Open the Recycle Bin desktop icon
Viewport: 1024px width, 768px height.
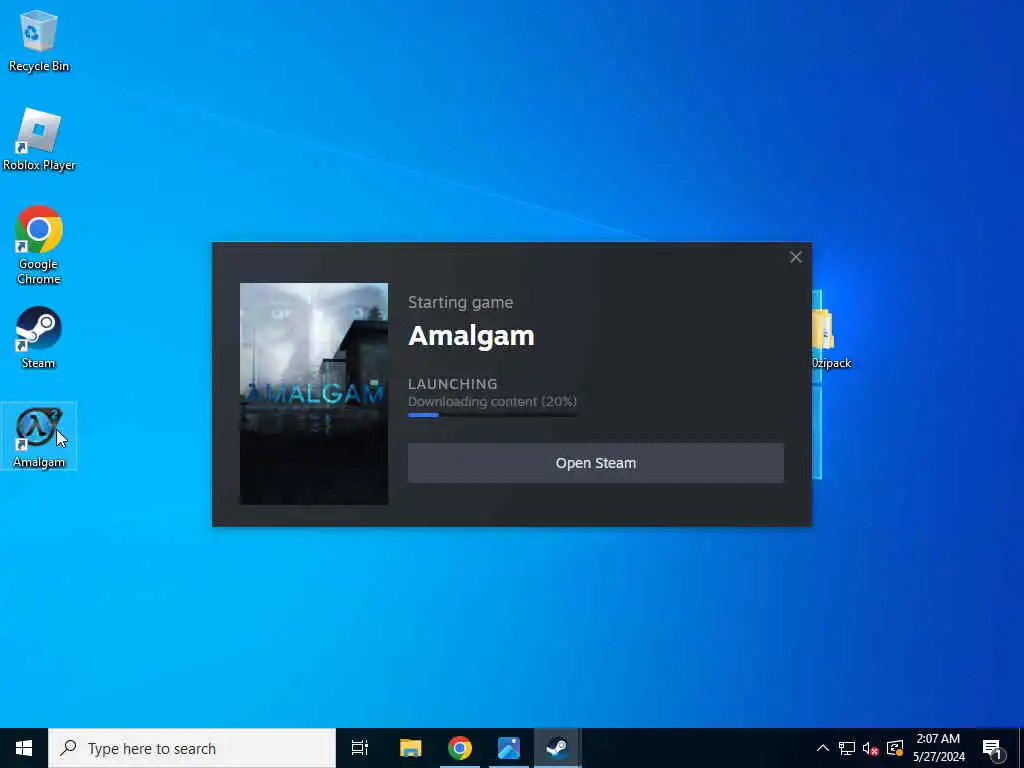pos(39,40)
